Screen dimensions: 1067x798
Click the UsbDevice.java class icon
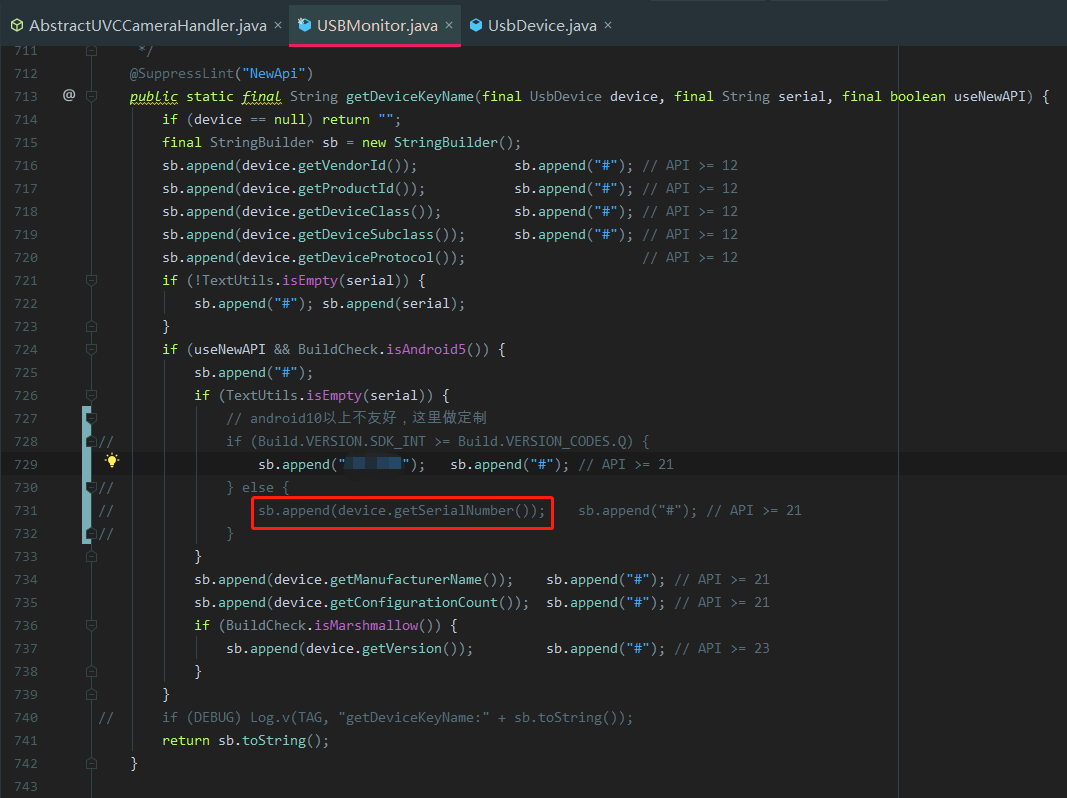click(x=476, y=25)
